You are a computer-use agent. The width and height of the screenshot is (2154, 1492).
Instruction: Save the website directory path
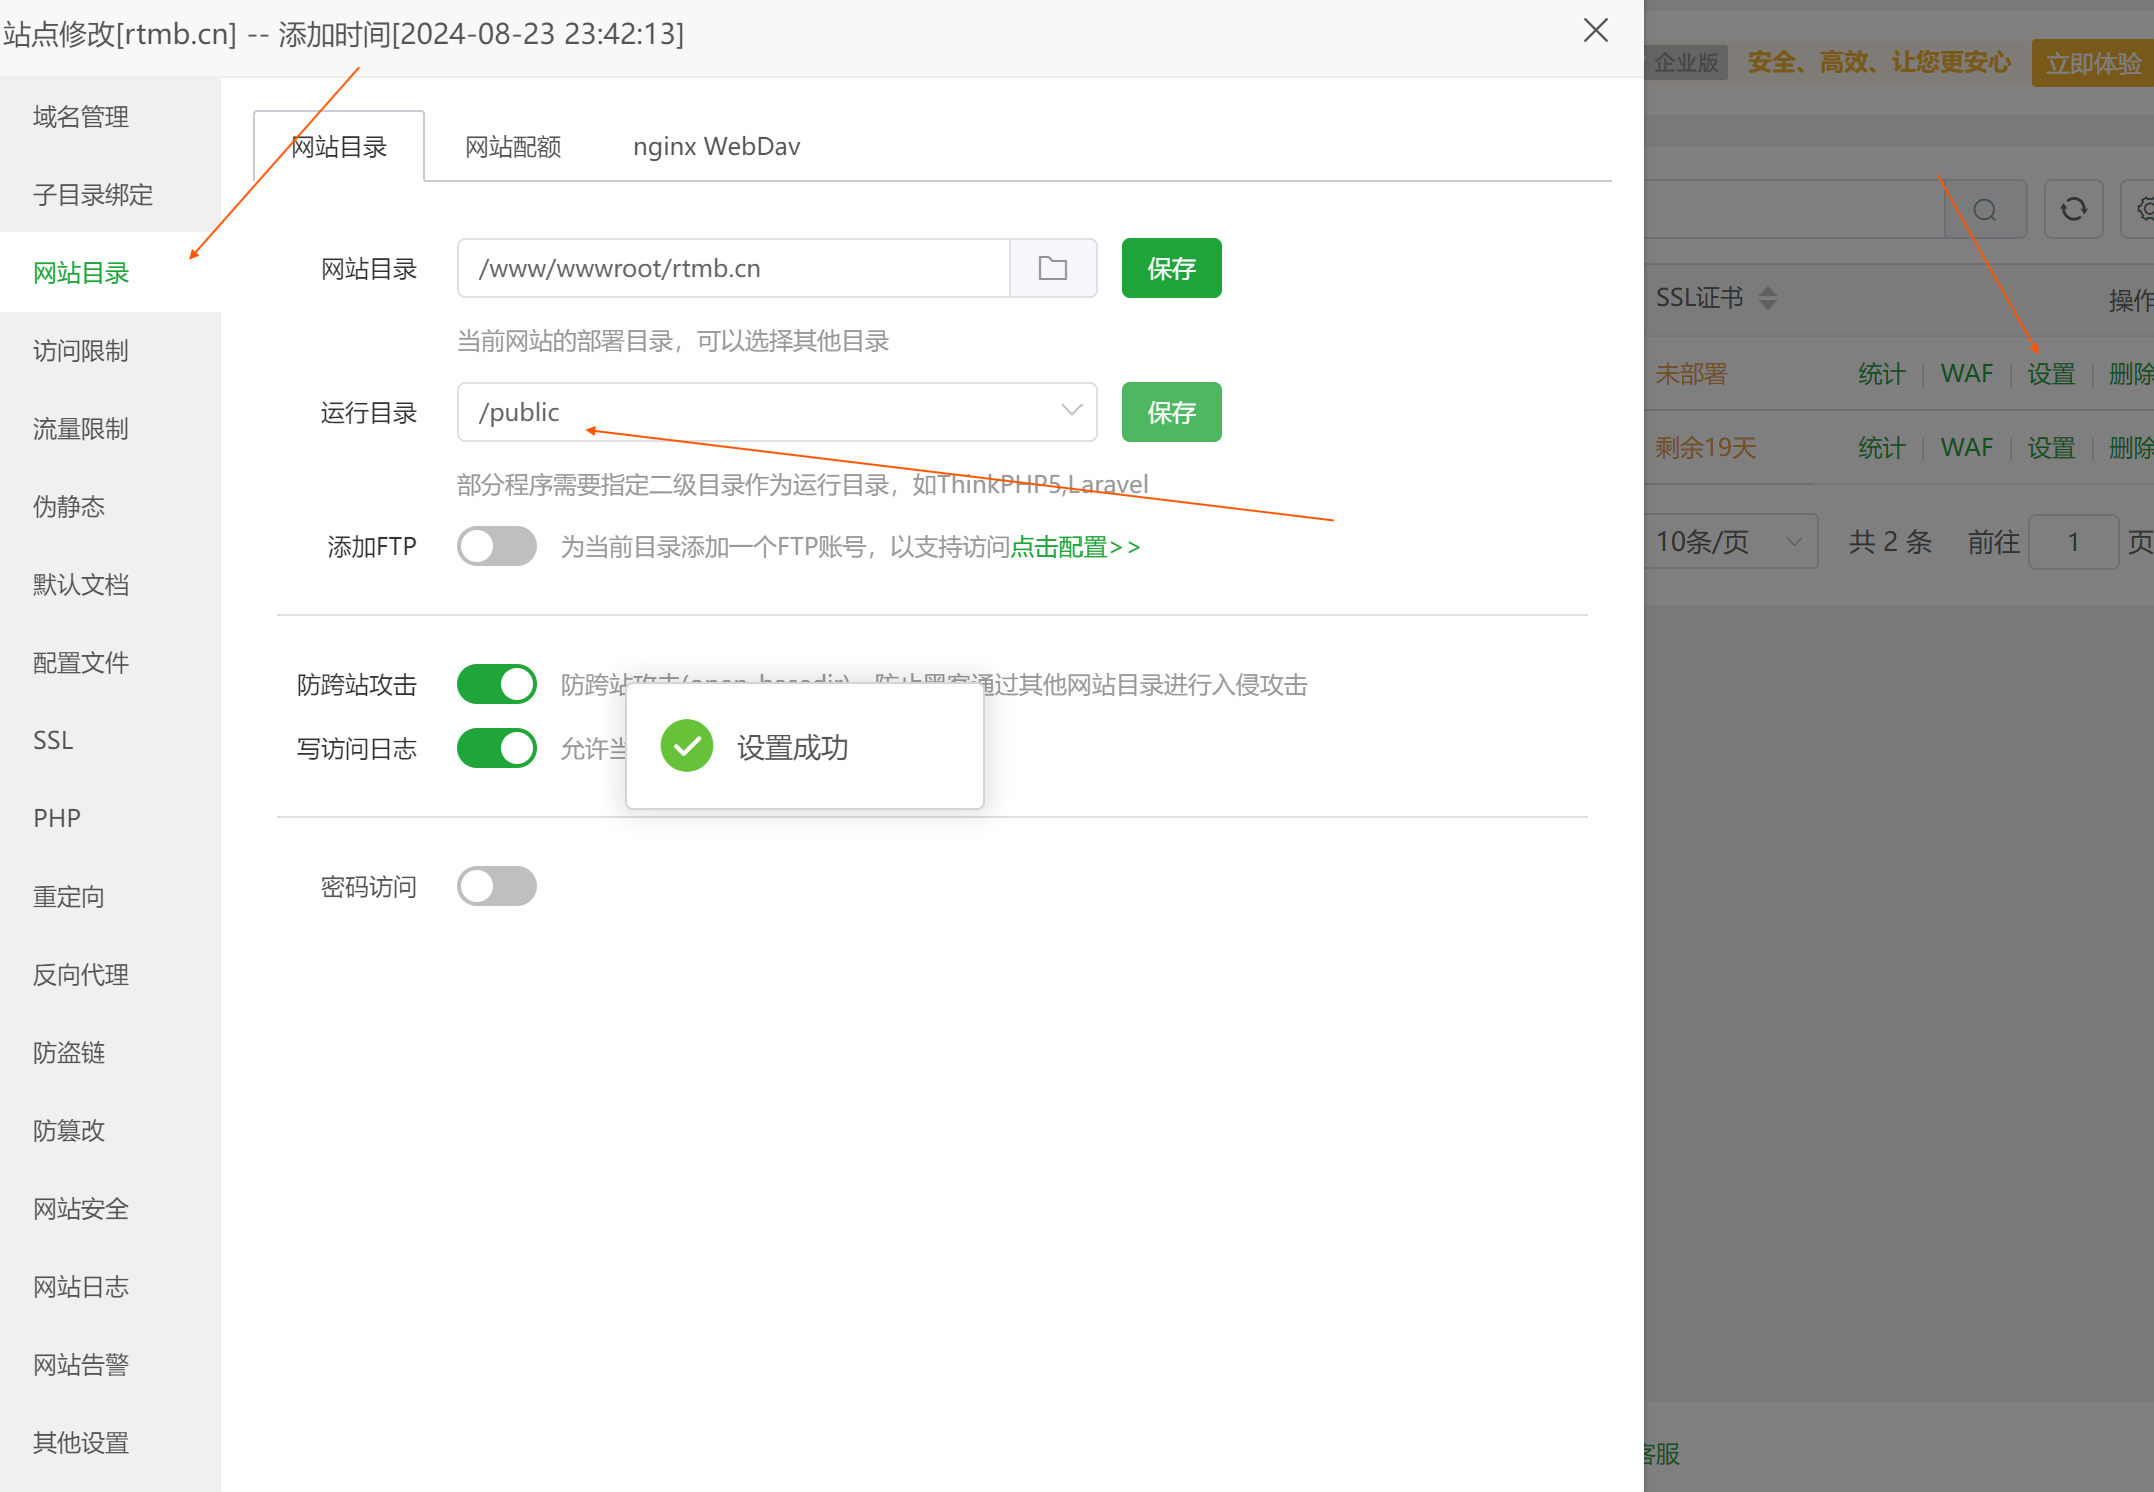pos(1171,268)
